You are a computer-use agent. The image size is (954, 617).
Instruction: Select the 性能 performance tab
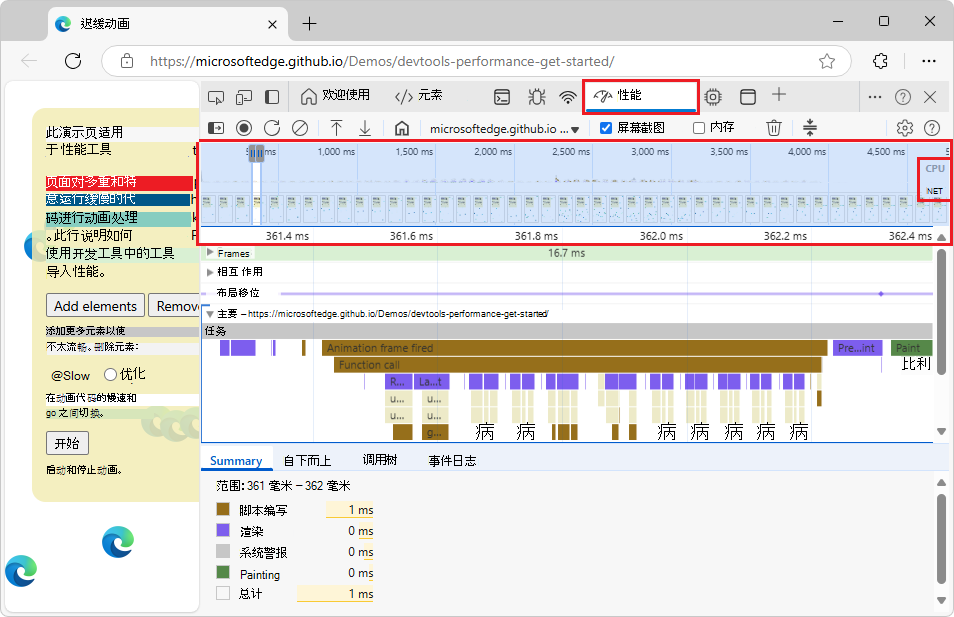(640, 96)
